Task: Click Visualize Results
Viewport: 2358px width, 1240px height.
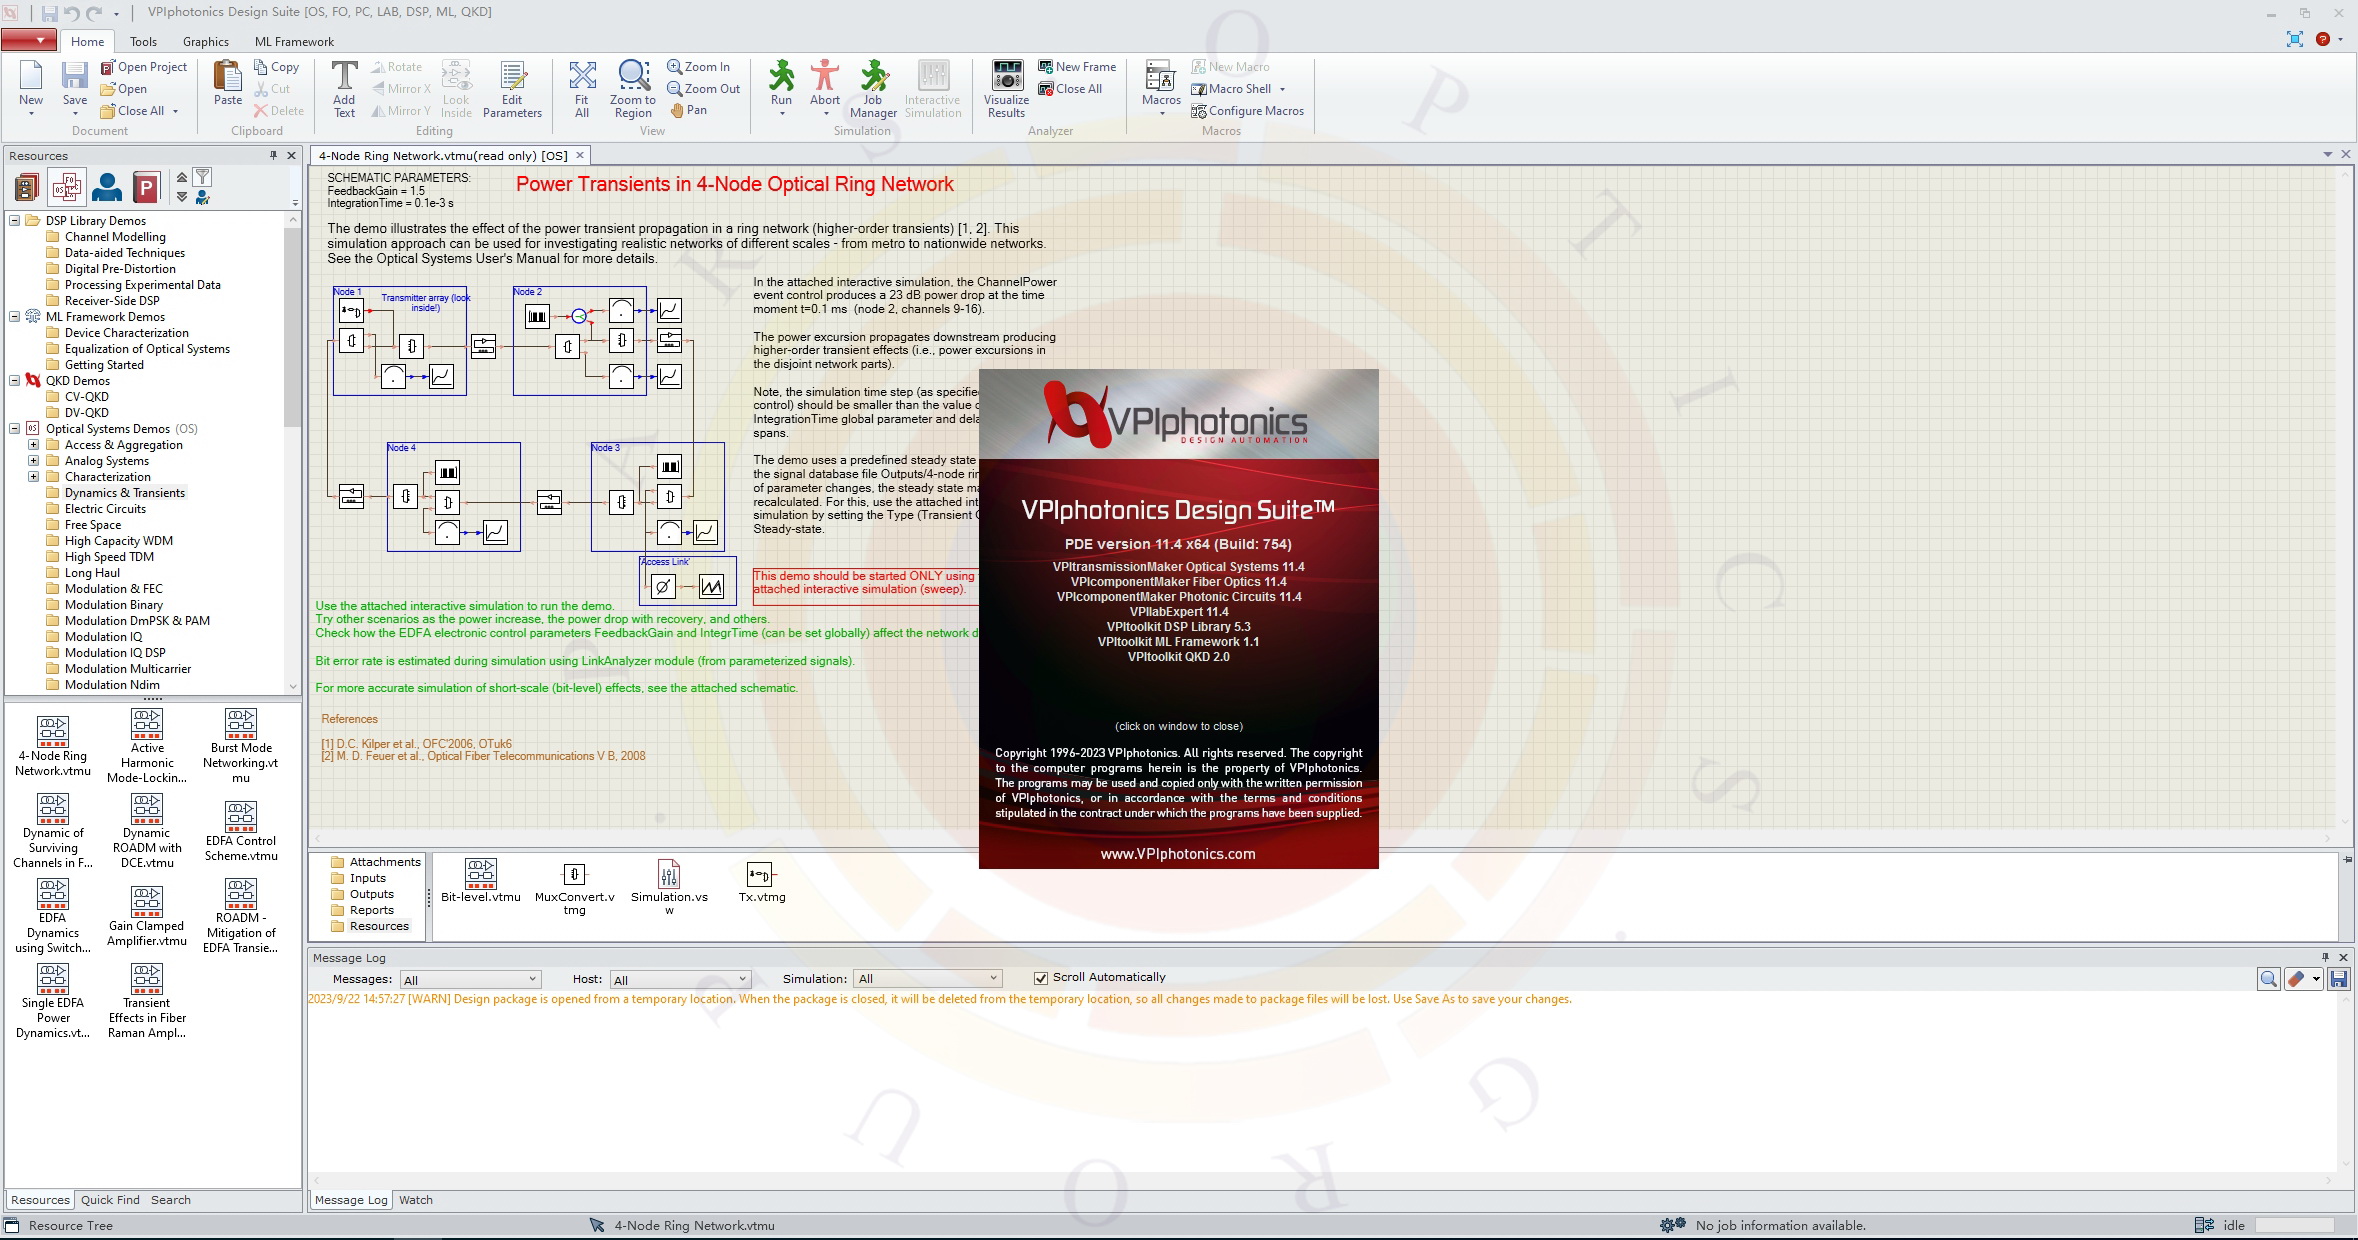Action: (1006, 90)
